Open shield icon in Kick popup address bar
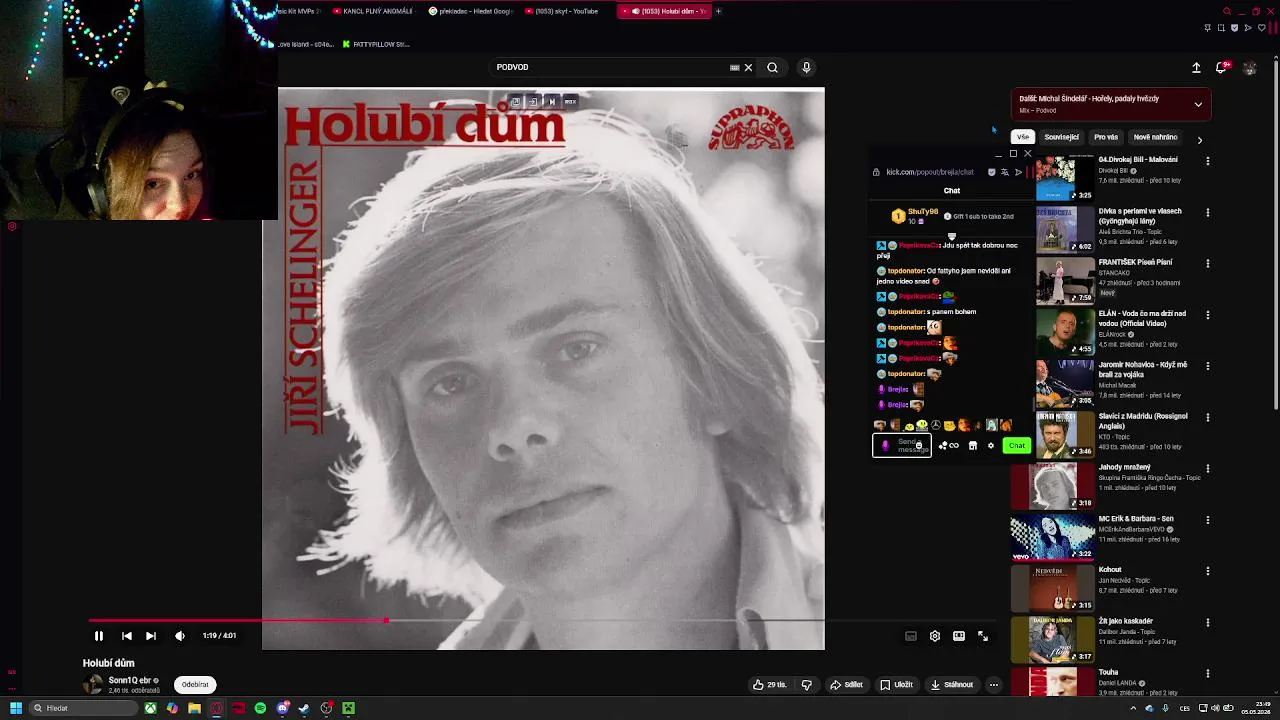The width and height of the screenshot is (1280, 720). (991, 172)
